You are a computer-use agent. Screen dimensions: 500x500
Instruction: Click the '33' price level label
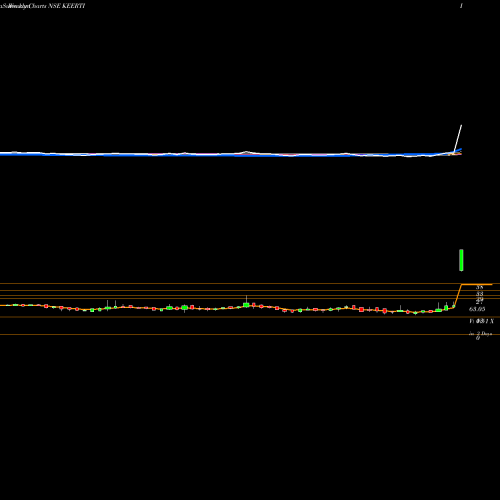[480, 294]
